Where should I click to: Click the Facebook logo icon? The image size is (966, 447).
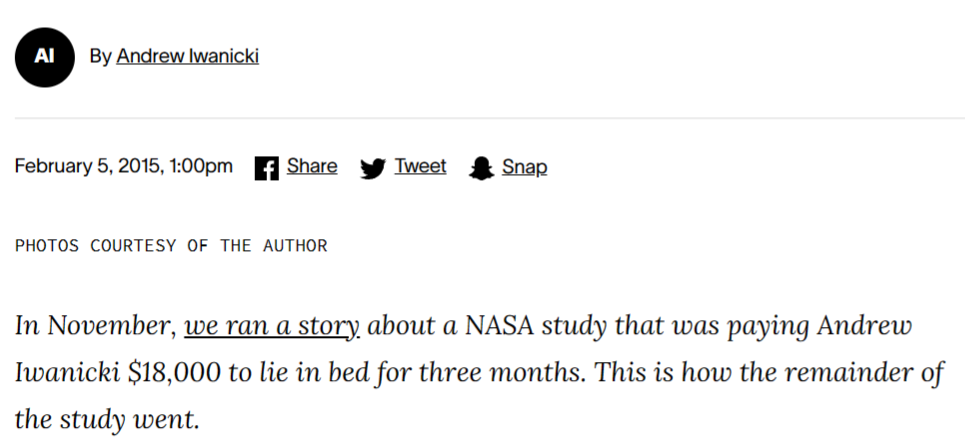(266, 168)
